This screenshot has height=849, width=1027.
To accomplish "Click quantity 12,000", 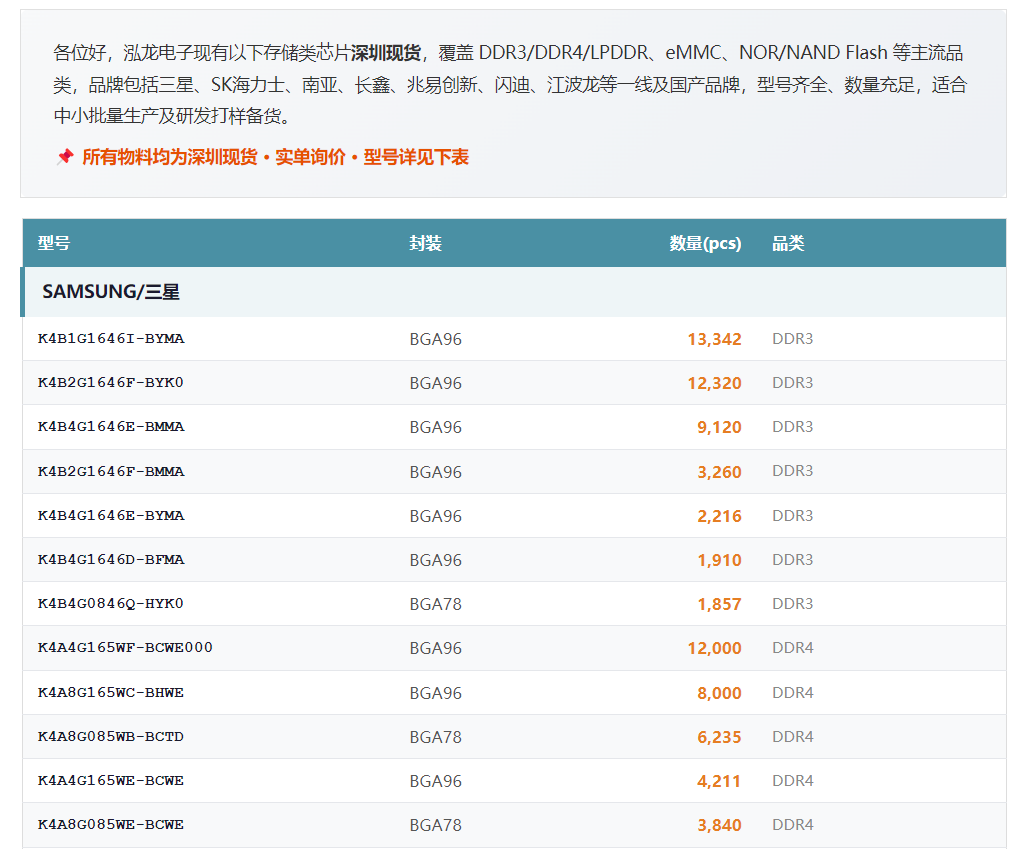I will [x=715, y=648].
